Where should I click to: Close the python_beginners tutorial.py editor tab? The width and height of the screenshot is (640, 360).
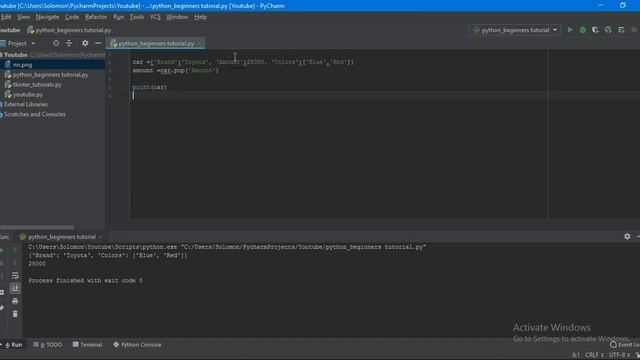[x=199, y=43]
